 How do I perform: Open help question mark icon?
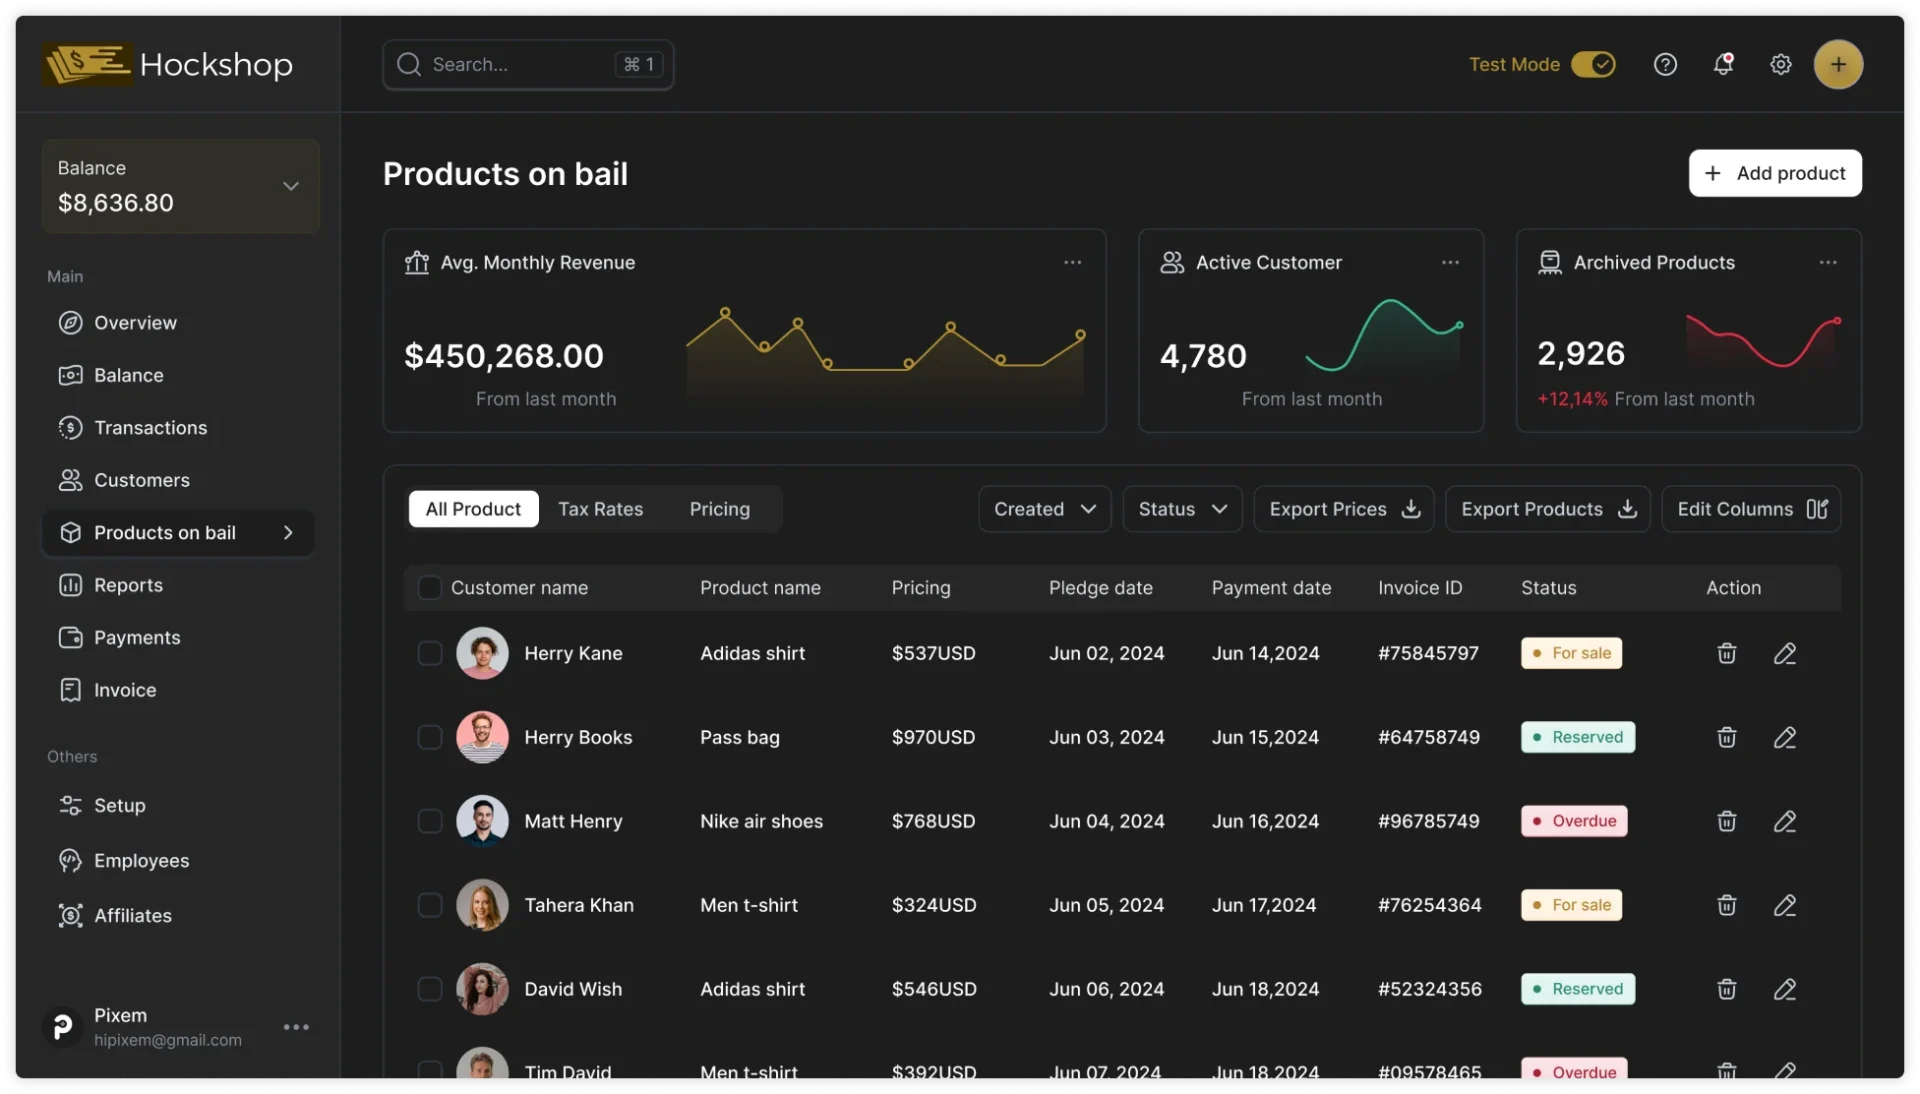(x=1665, y=64)
